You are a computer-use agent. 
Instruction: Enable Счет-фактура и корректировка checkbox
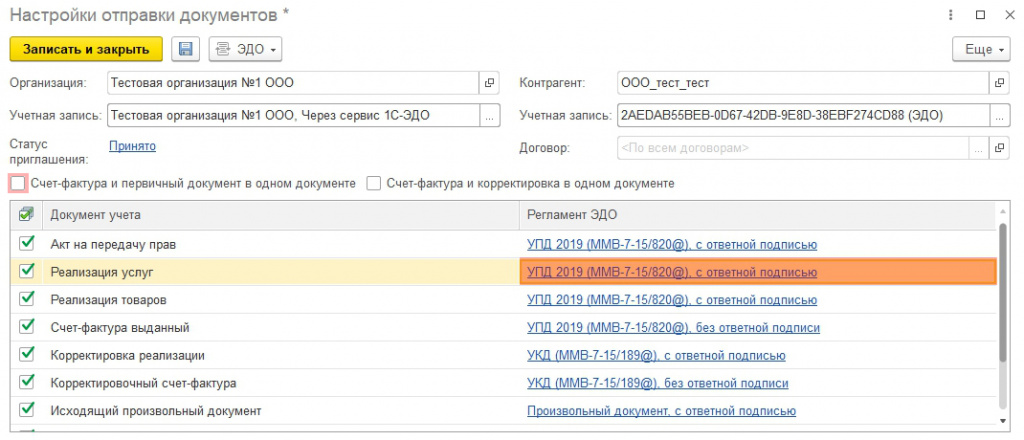[x=374, y=183]
